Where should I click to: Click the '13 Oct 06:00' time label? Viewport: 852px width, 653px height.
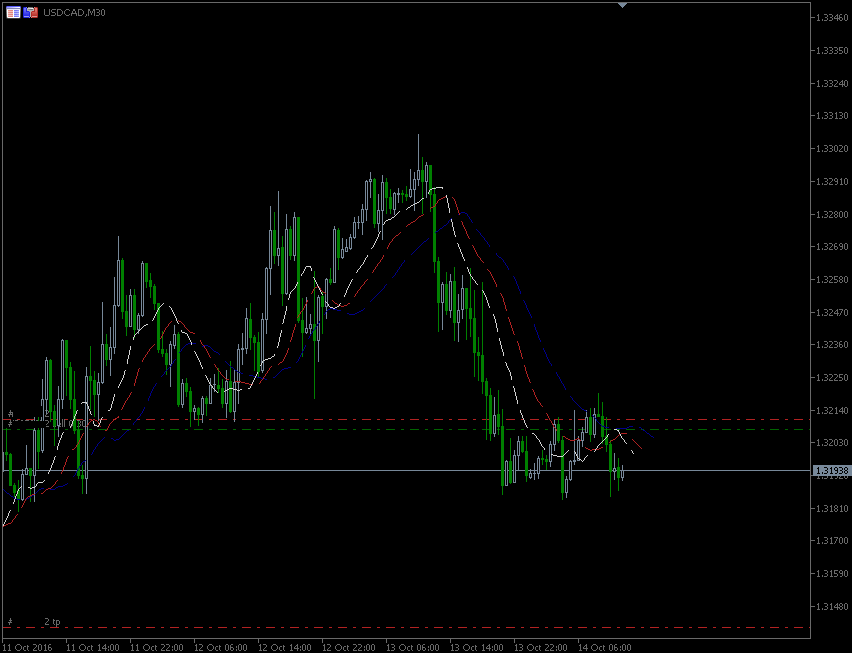coord(412,648)
